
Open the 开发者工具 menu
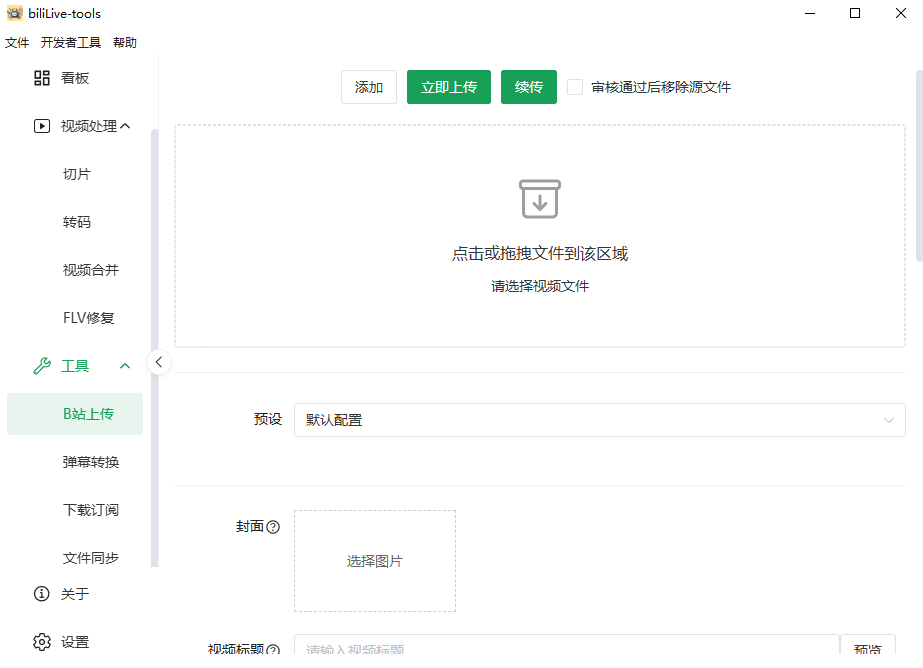(x=71, y=43)
